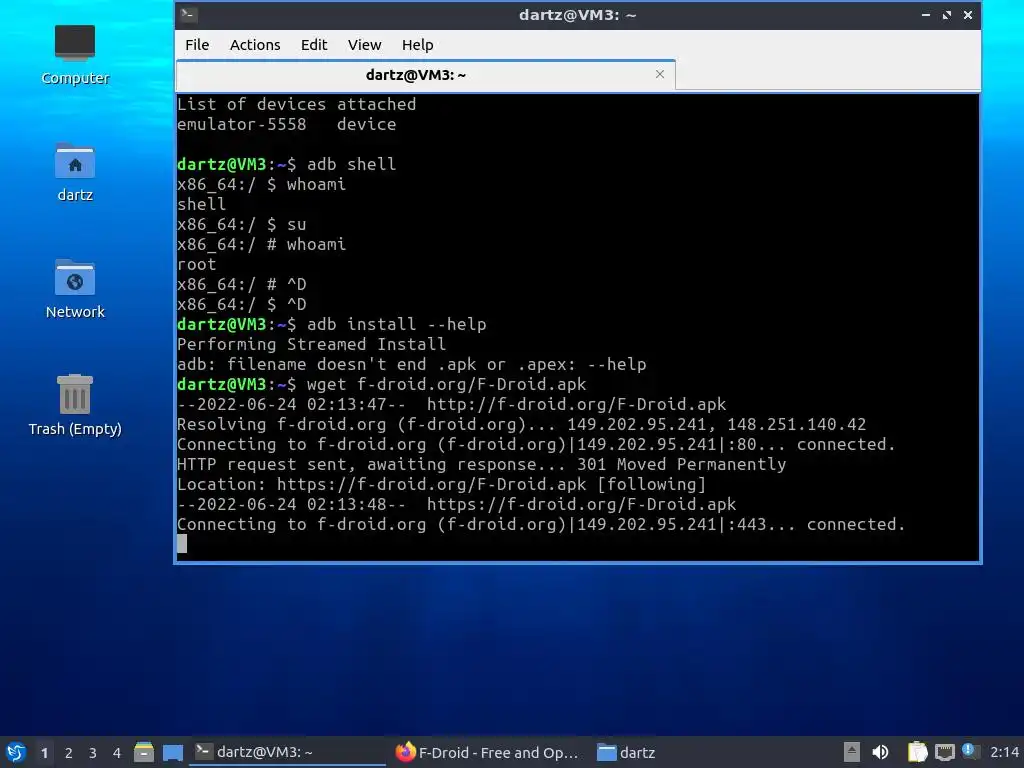Open the Help menu

coord(417,44)
